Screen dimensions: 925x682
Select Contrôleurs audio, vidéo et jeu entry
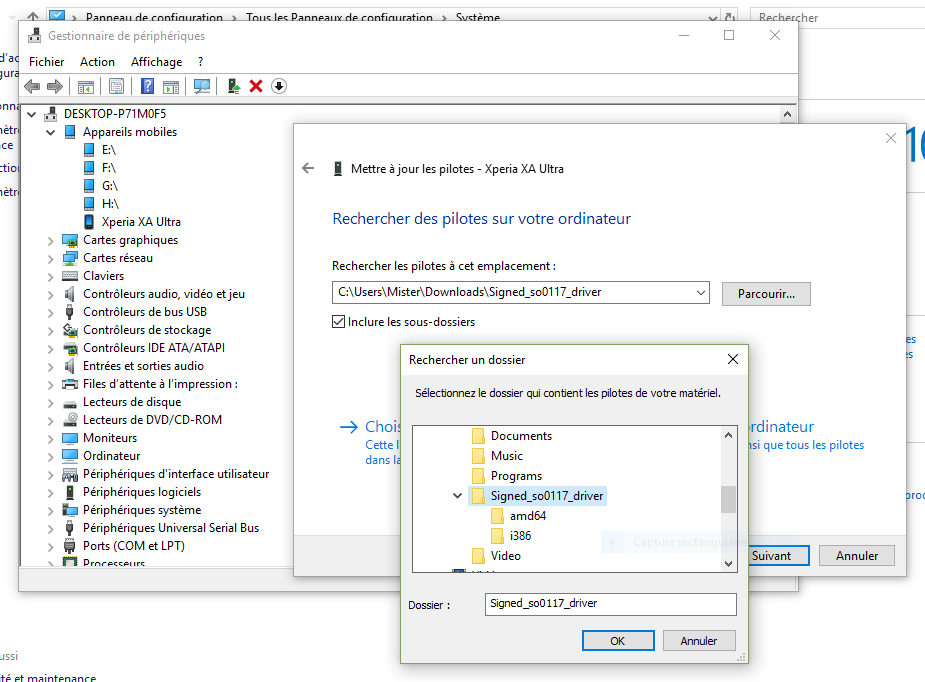[164, 294]
